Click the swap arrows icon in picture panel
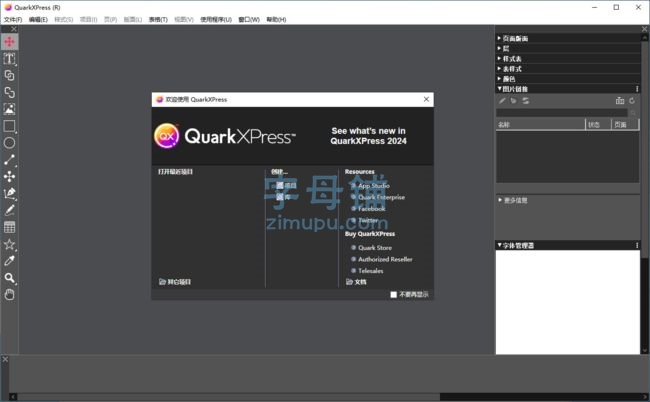Image resolution: width=650 pixels, height=402 pixels. (x=526, y=101)
